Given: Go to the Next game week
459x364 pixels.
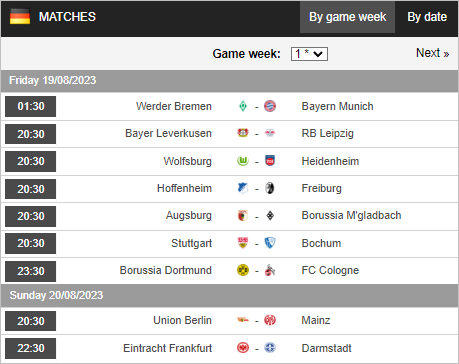Looking at the screenshot, I should click(433, 53).
